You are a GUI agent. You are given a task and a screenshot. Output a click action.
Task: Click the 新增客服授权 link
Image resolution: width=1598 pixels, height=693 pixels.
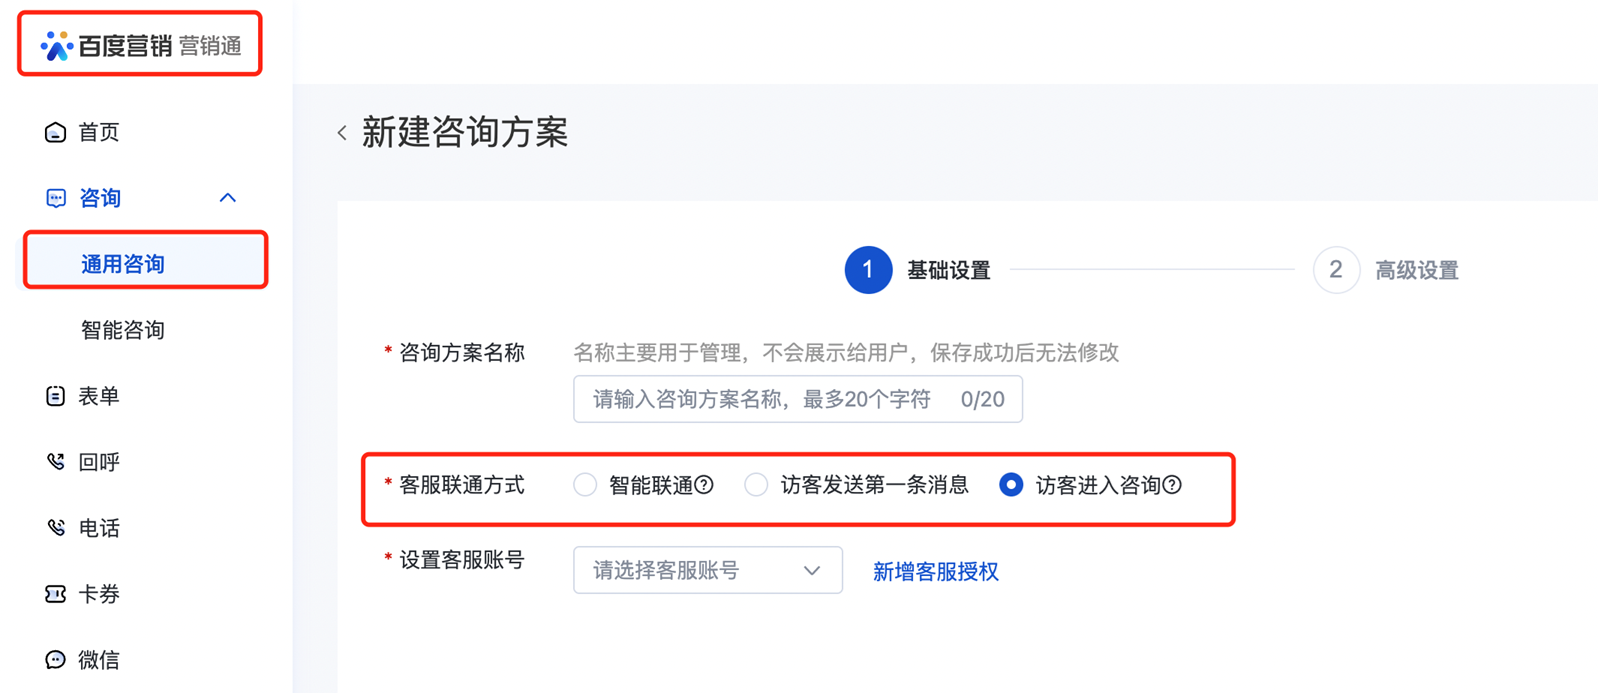tap(935, 571)
